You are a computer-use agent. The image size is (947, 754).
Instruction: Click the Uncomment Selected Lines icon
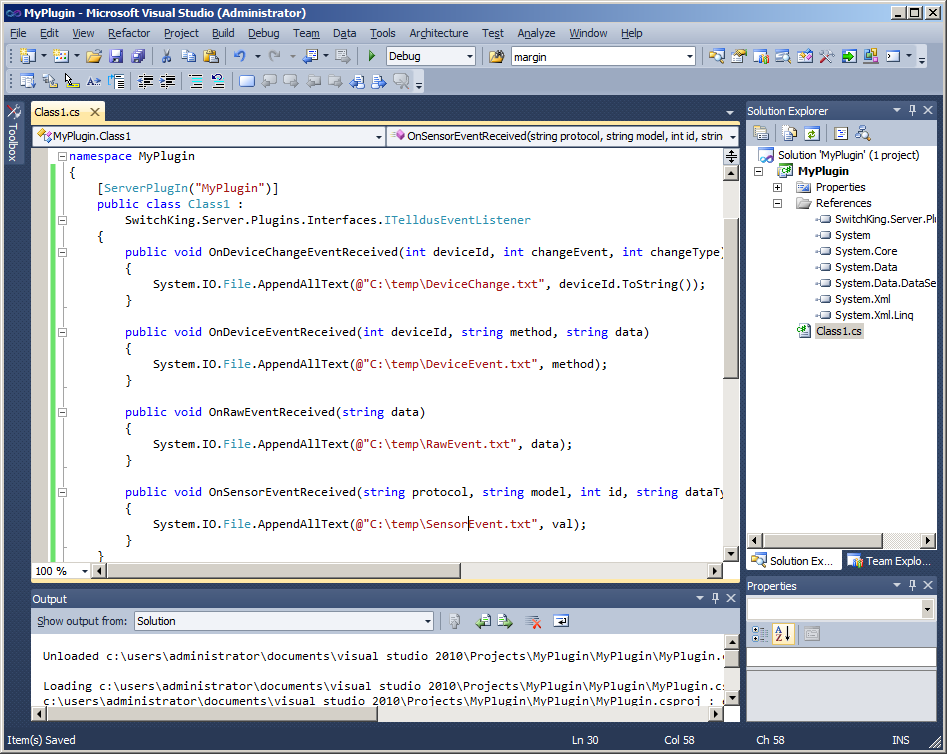pos(218,82)
